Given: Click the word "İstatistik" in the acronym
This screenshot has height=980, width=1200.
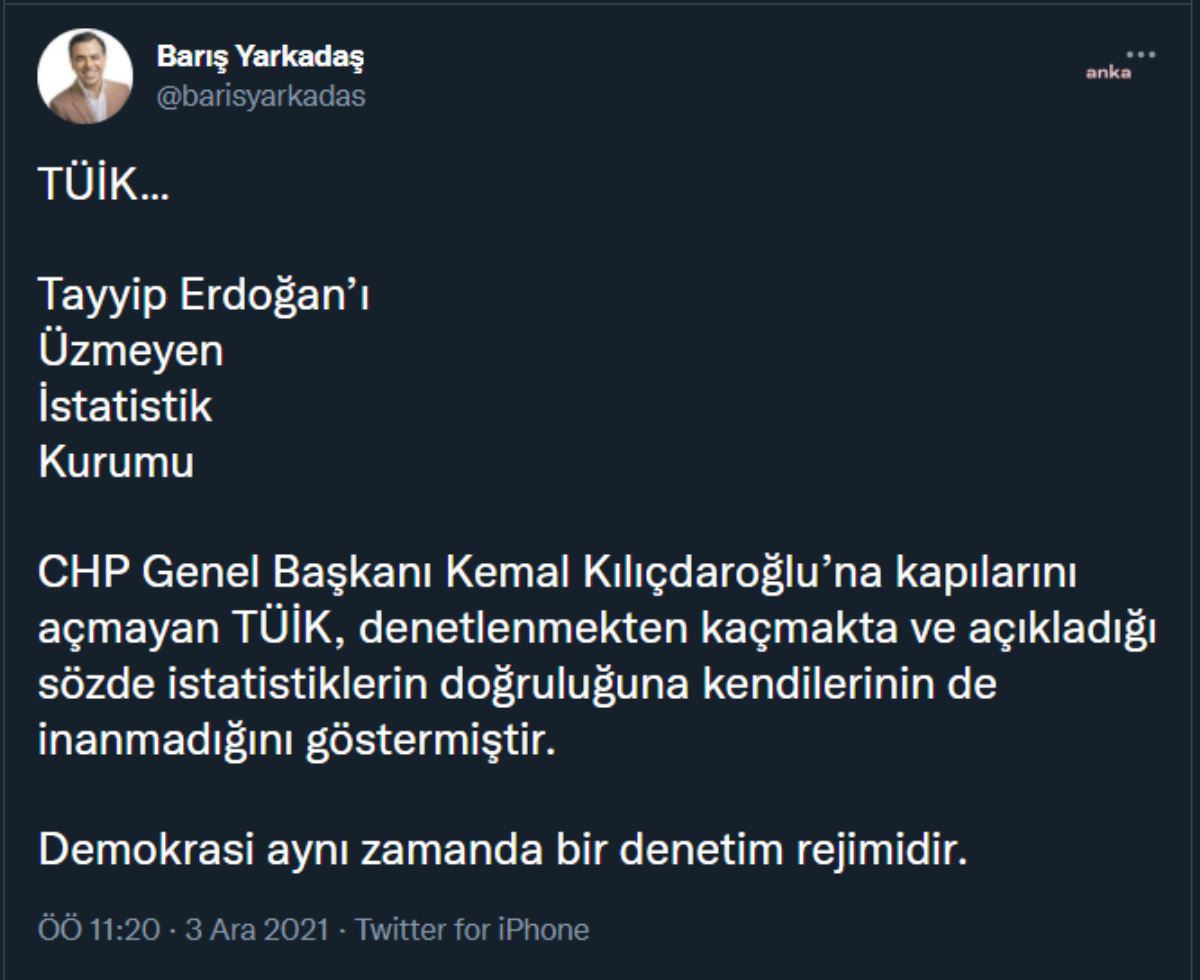Looking at the screenshot, I should (125, 407).
